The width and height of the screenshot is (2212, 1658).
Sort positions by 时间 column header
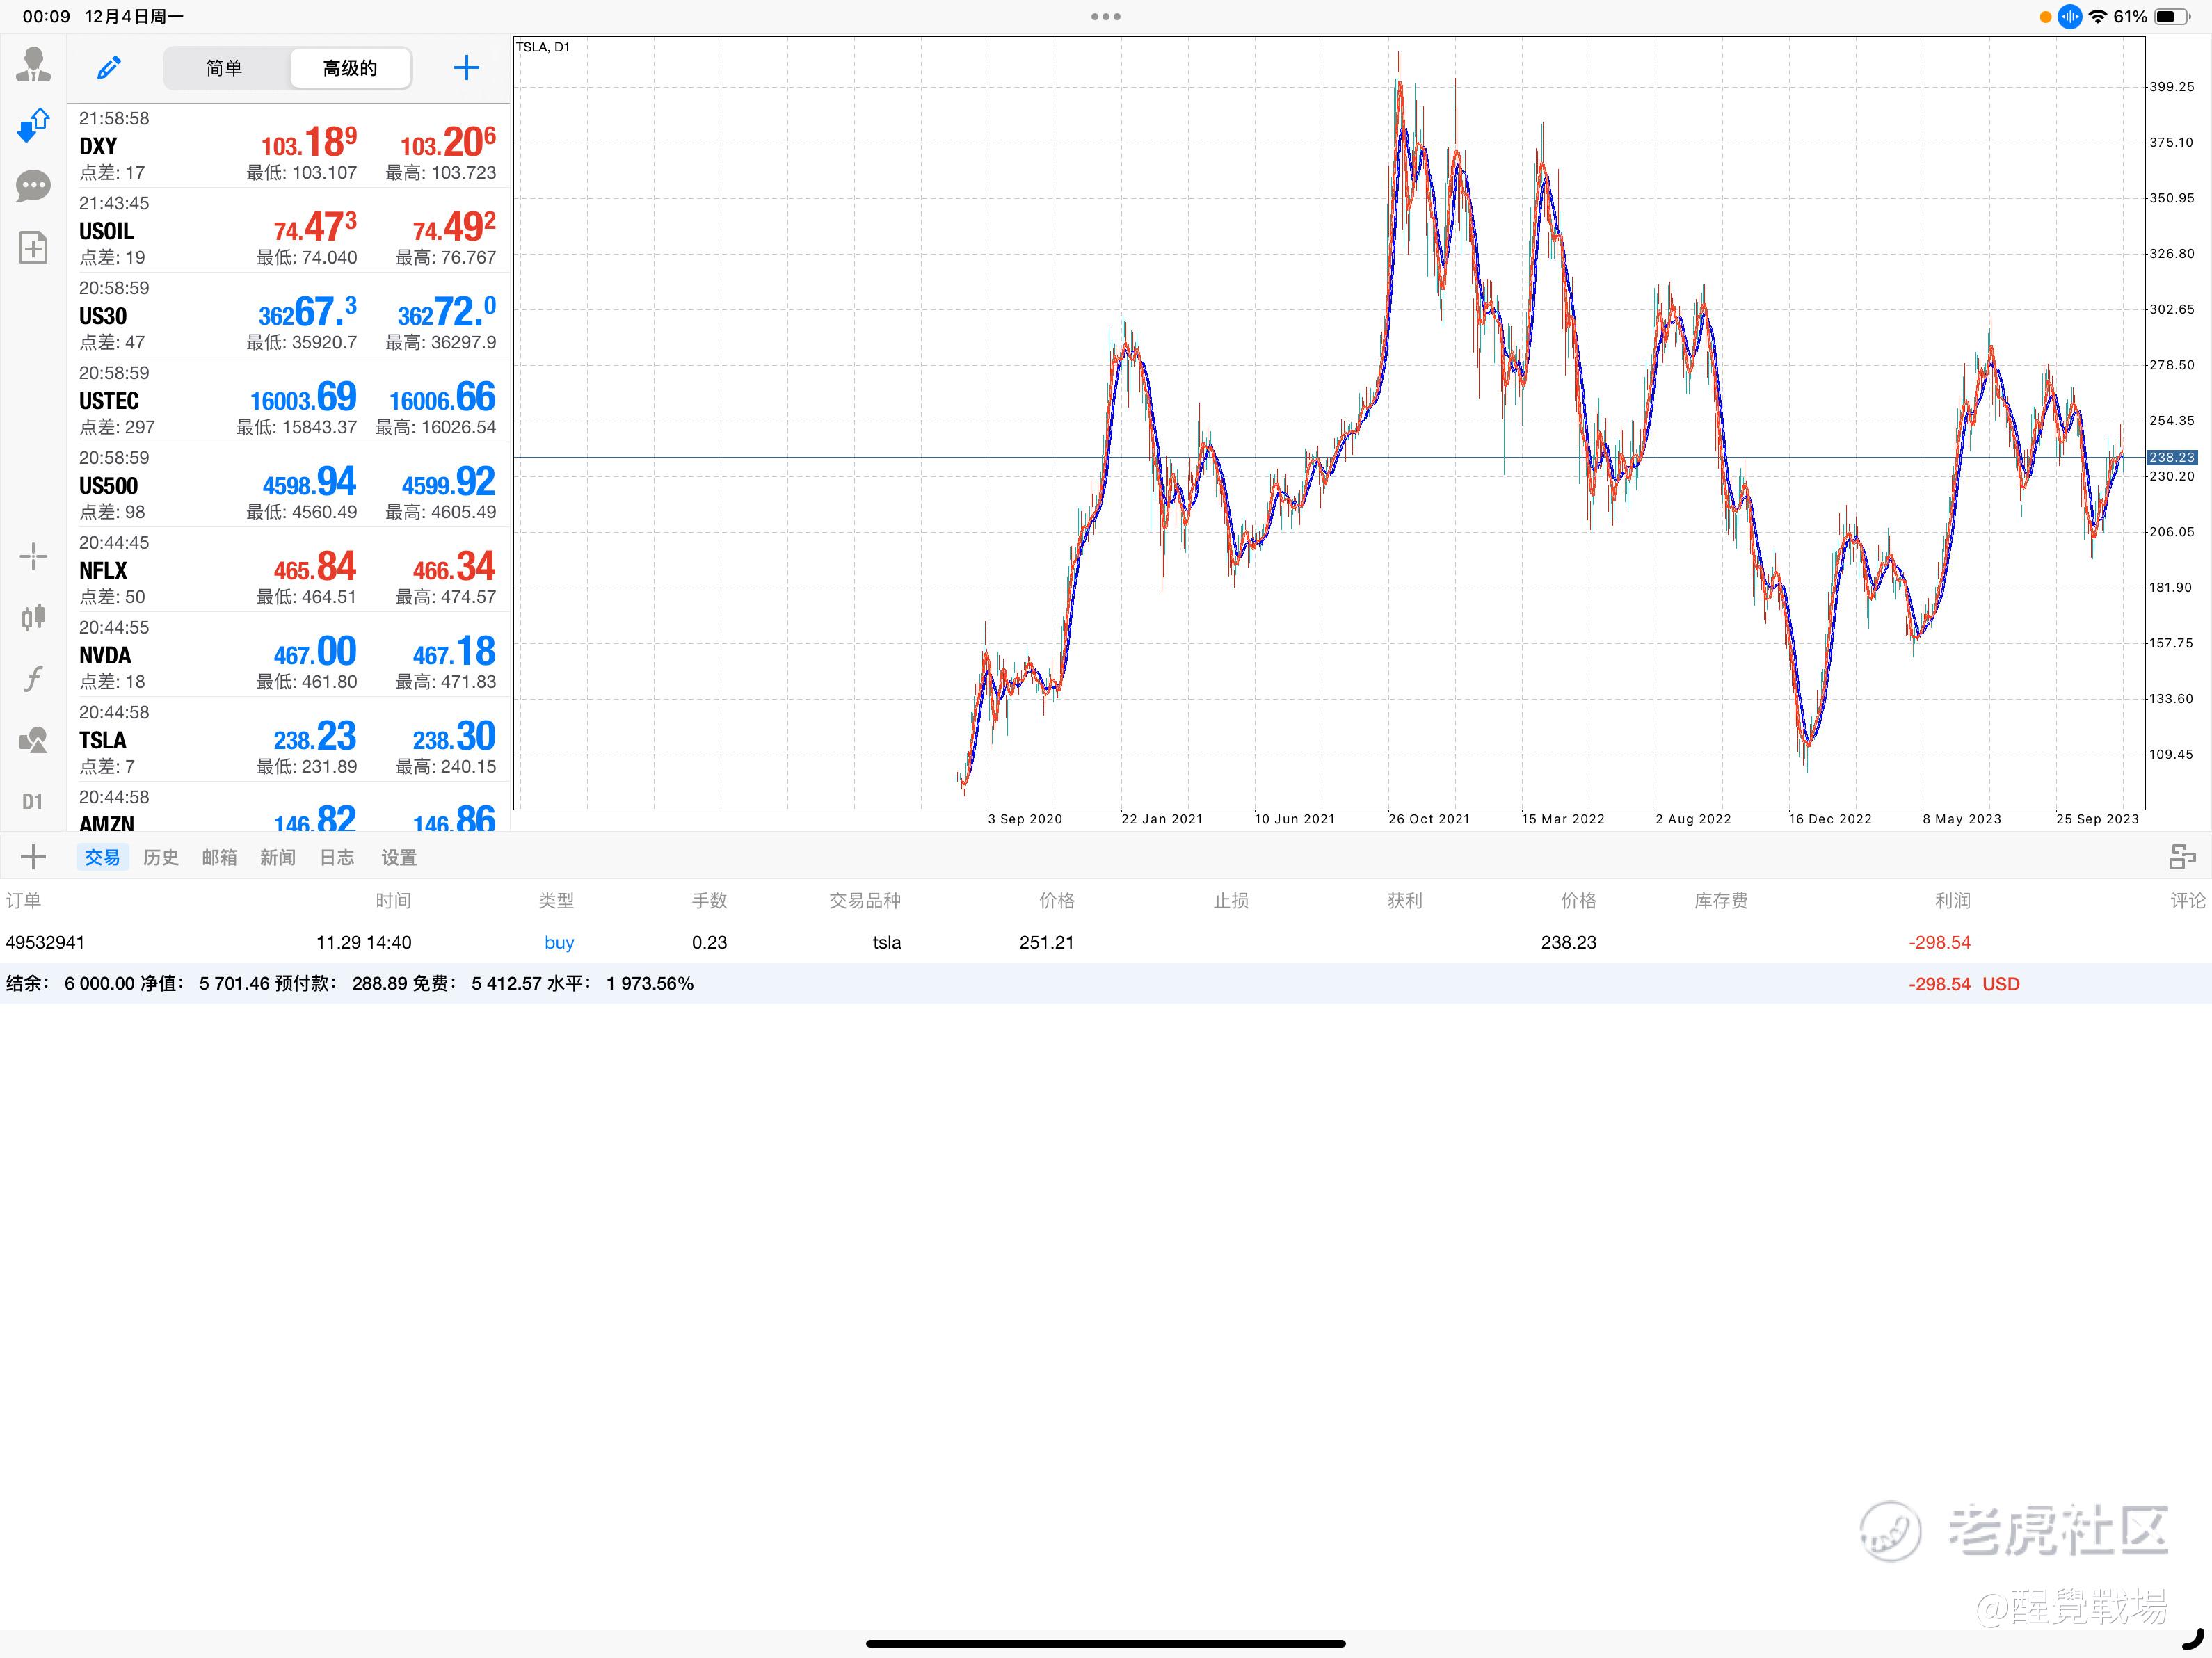[393, 901]
